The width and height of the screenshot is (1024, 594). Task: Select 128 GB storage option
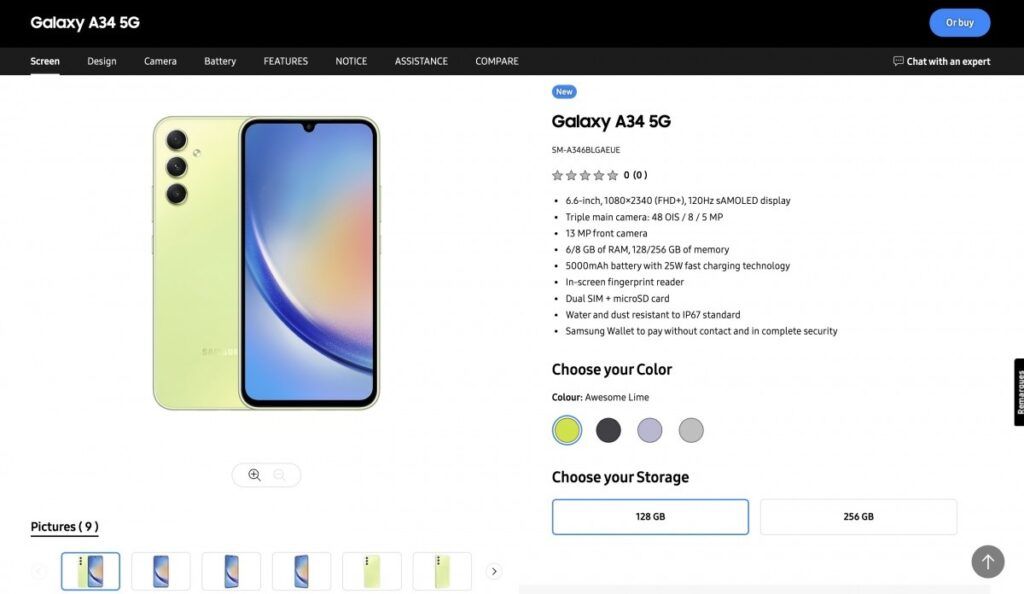tap(650, 517)
